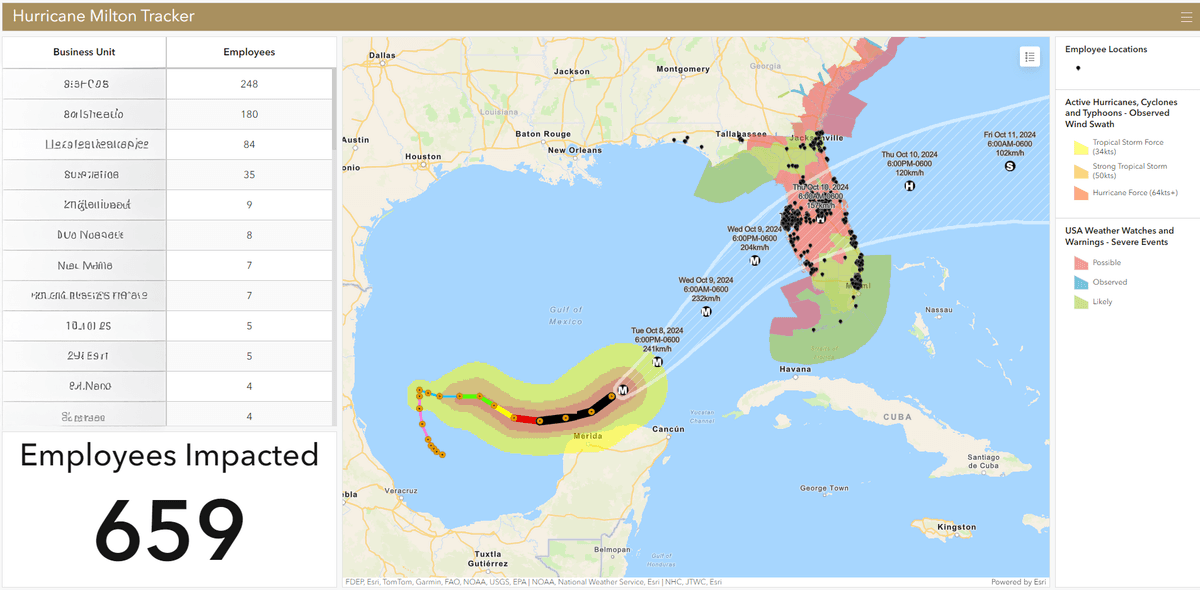
Task: Choose the row with 84 employees
Action: pyautogui.click(x=168, y=144)
